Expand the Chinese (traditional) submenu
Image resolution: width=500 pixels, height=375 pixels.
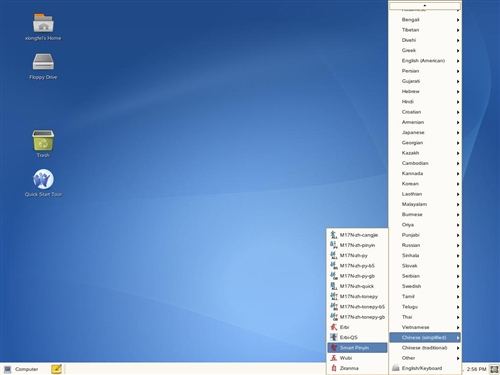425,348
